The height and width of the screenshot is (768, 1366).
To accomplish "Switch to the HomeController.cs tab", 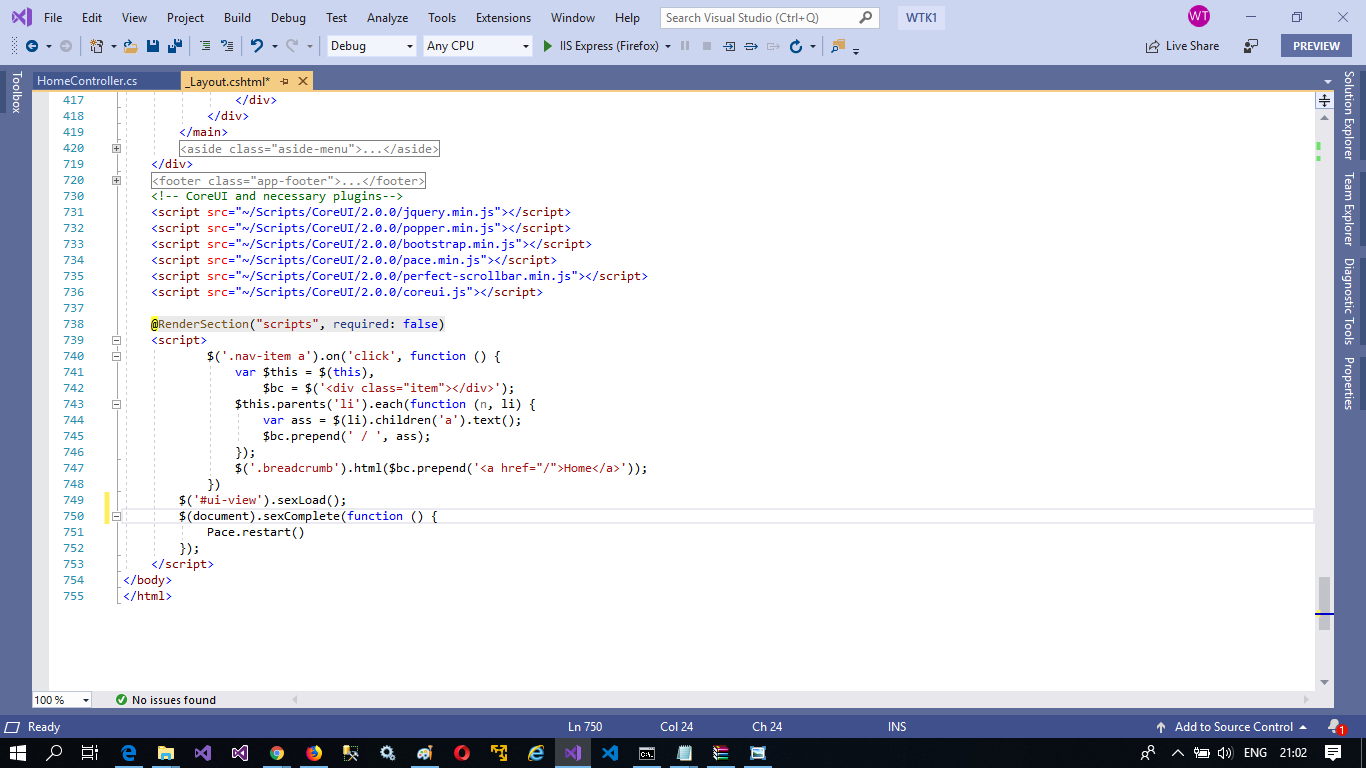I will pos(87,81).
